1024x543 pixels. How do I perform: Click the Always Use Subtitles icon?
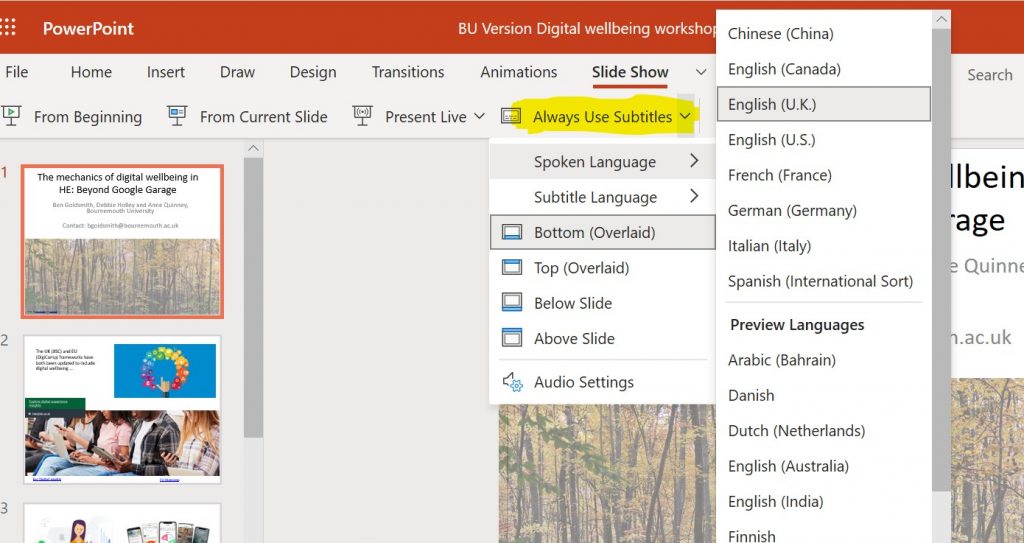(x=511, y=116)
